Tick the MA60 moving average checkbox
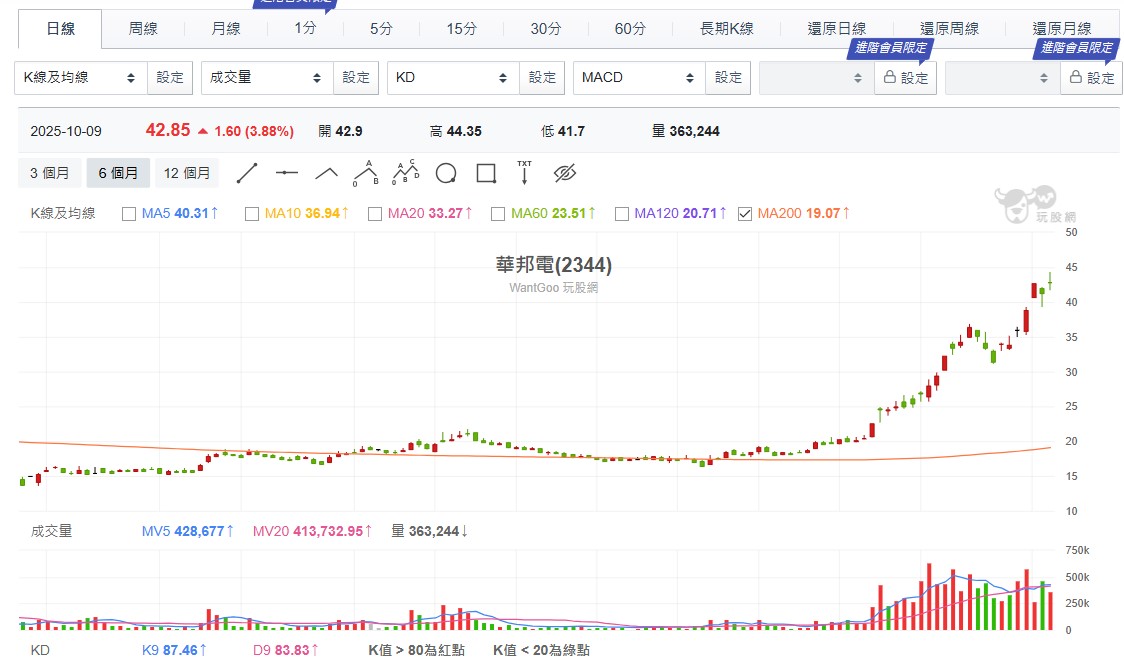This screenshot has height=663, width=1124. (498, 213)
